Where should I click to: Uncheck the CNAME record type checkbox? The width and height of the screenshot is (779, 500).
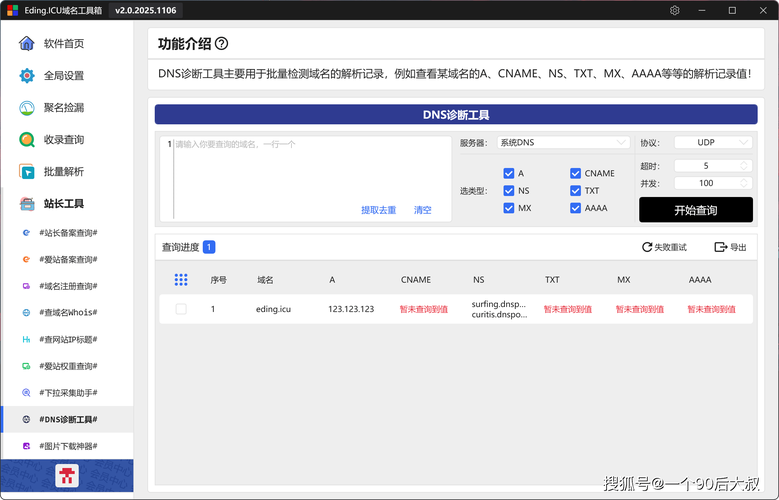click(x=575, y=173)
